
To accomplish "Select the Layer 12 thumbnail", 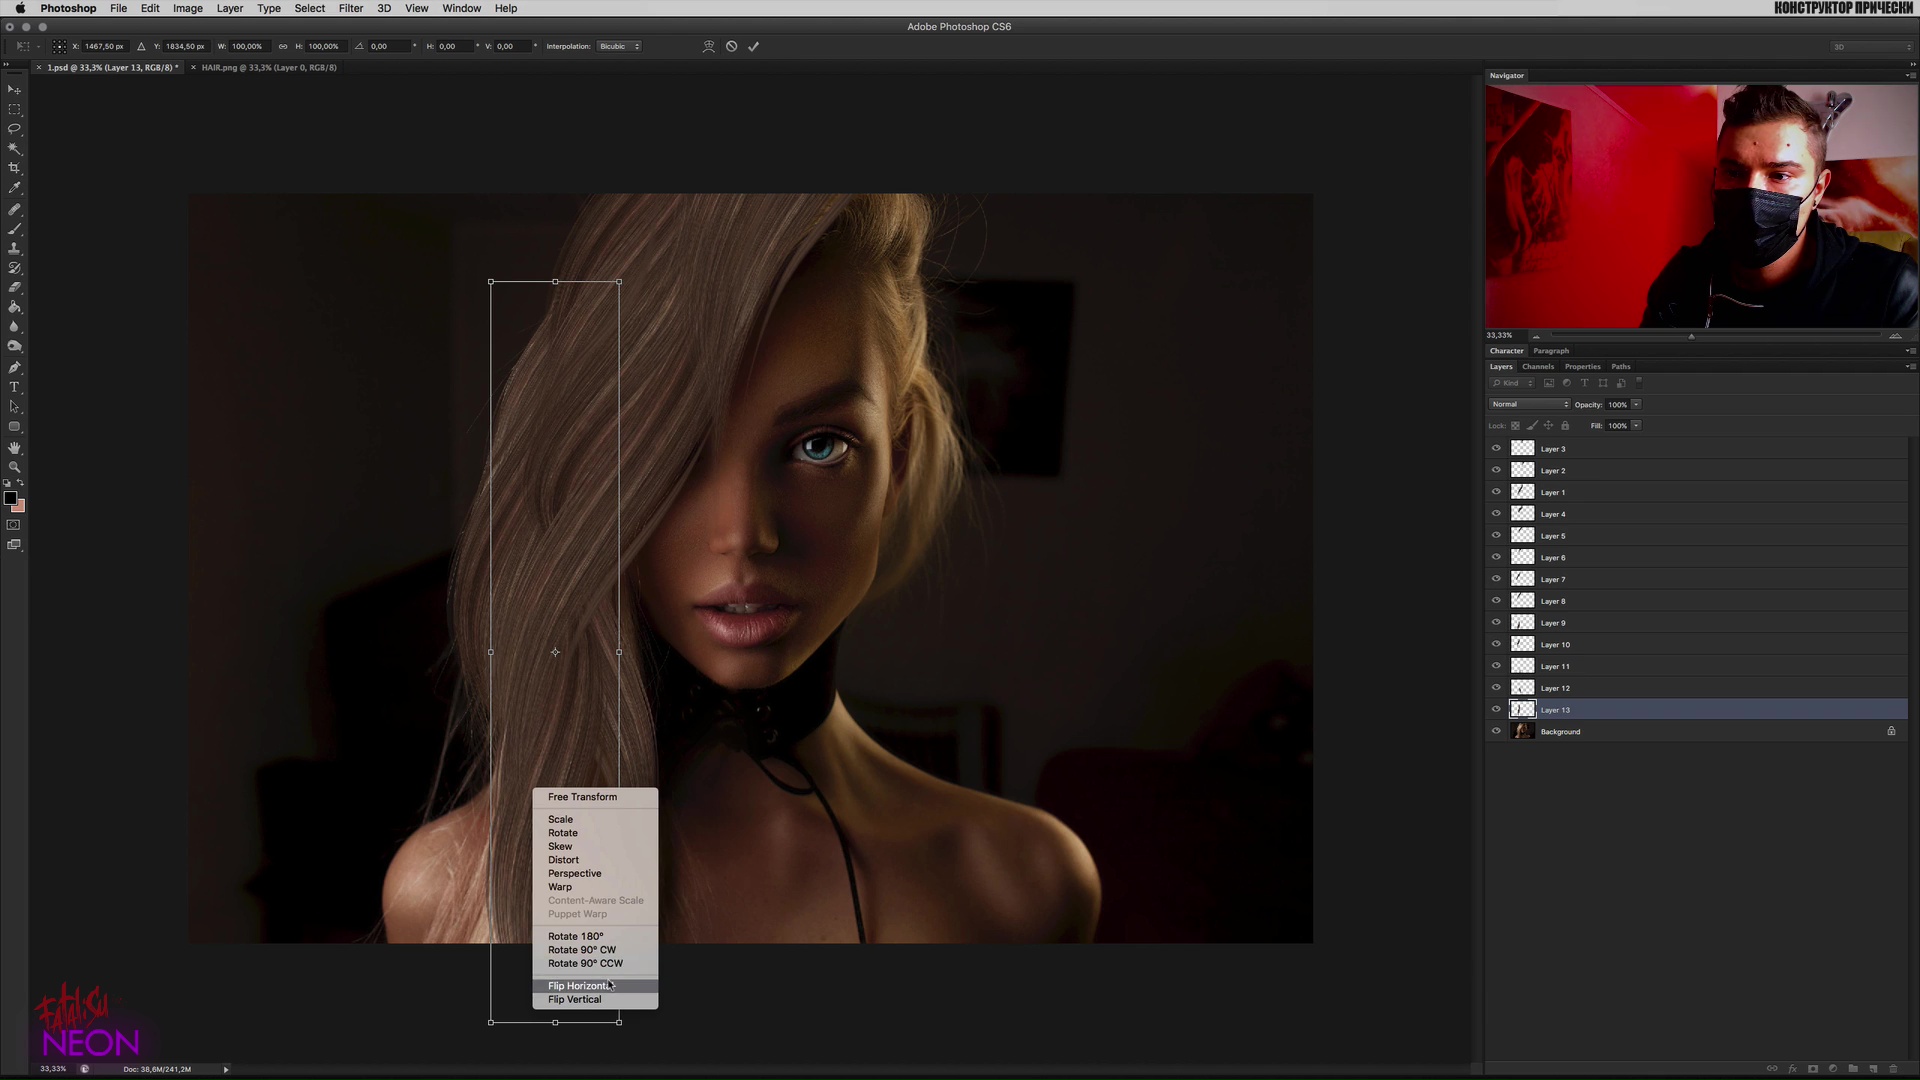I will click(1522, 688).
